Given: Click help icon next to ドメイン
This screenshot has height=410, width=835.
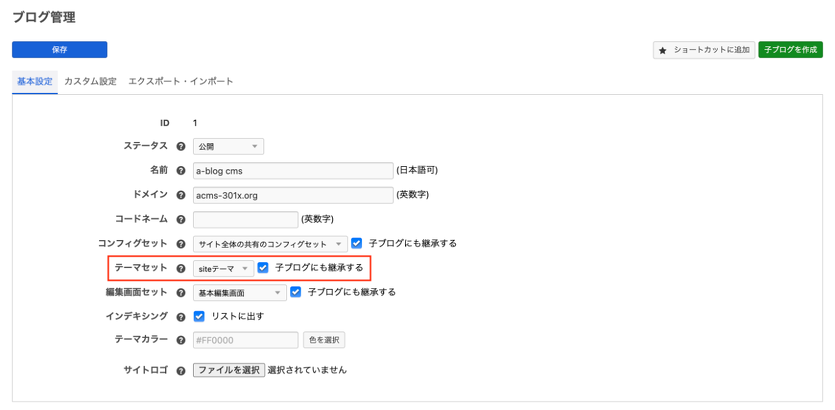Looking at the screenshot, I should point(181,195).
